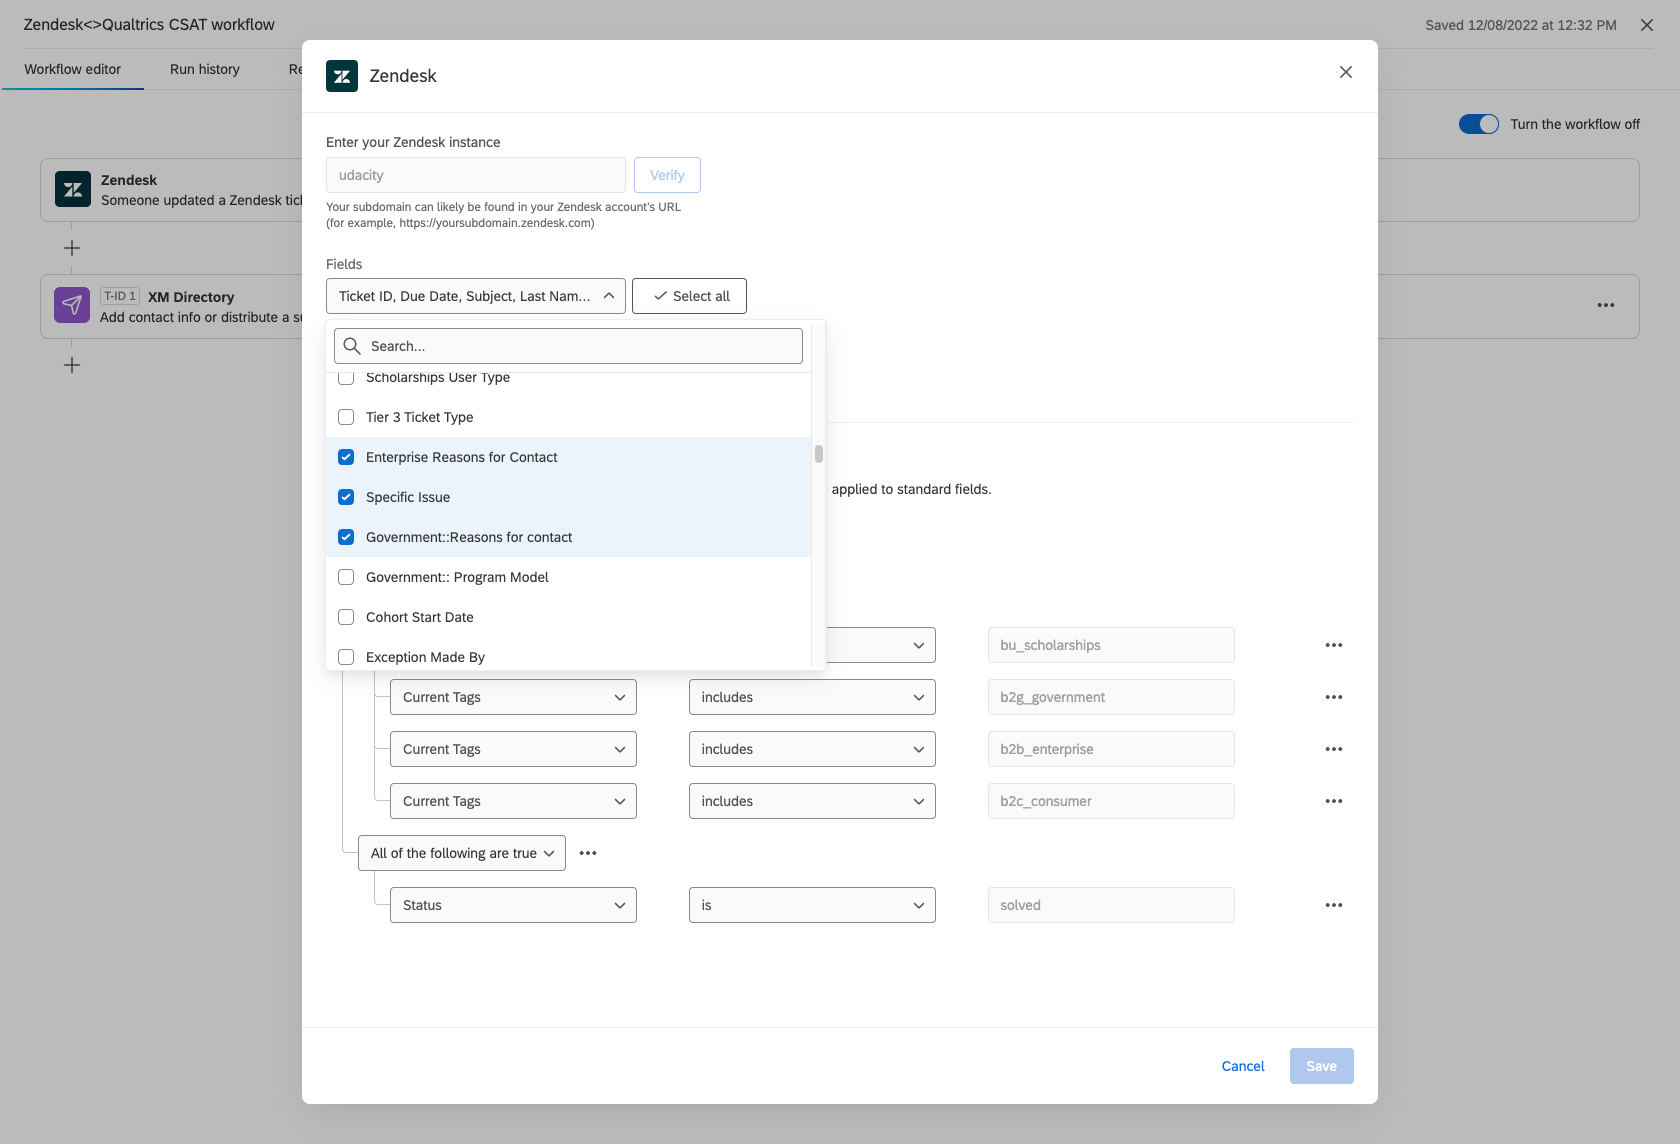
Task: Open options for the b2c_consumer condition
Action: pos(1334,801)
